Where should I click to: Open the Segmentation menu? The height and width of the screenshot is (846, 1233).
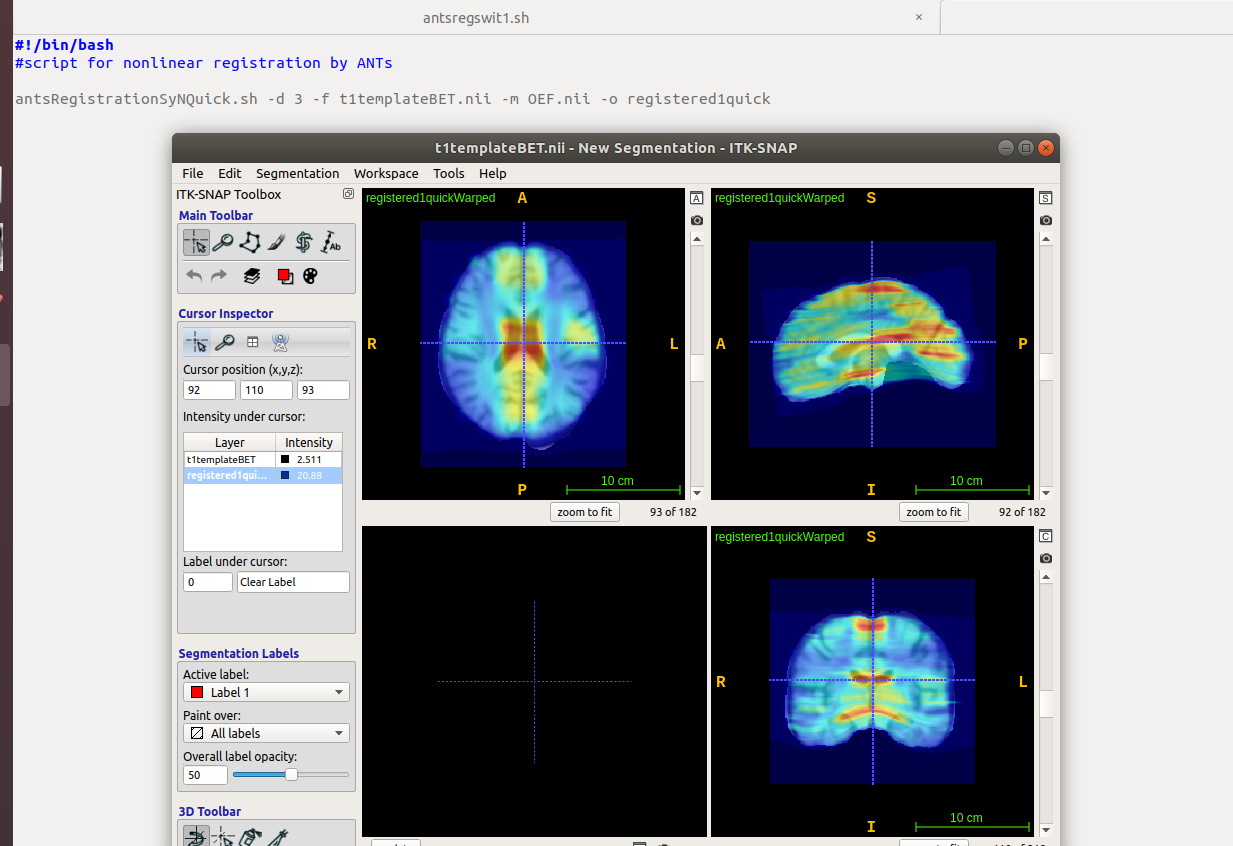pyautogui.click(x=297, y=173)
